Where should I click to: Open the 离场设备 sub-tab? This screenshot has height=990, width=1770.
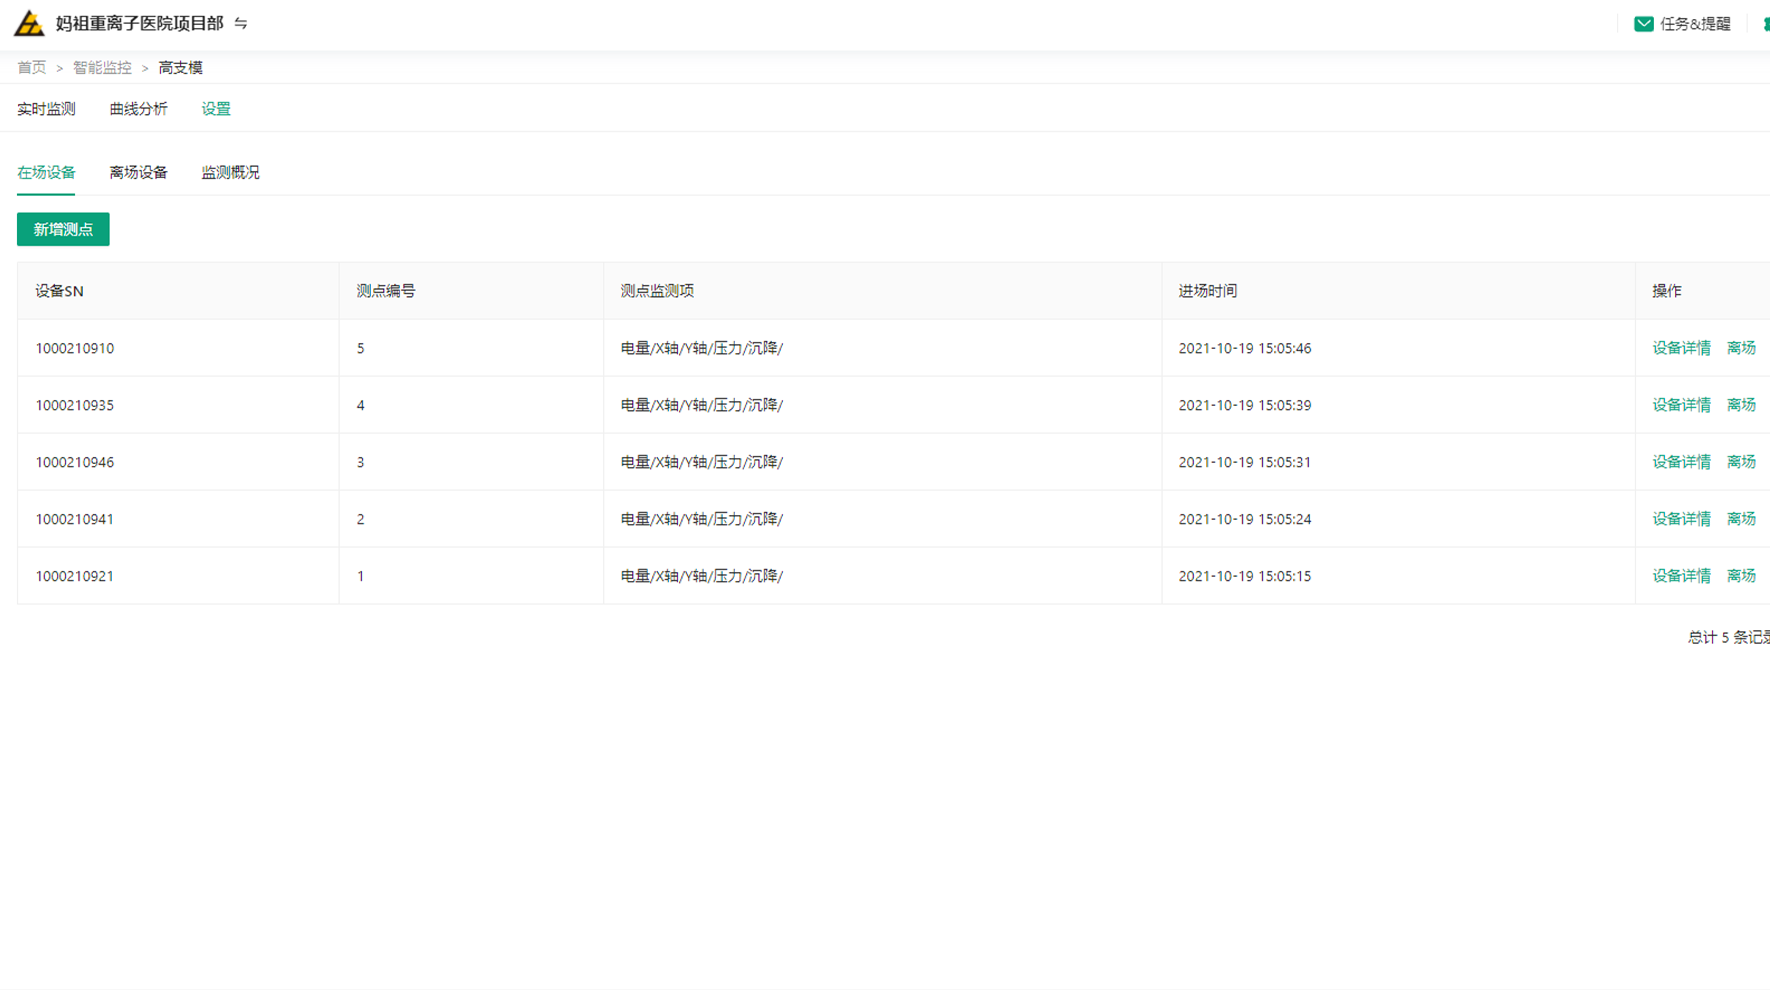click(138, 172)
